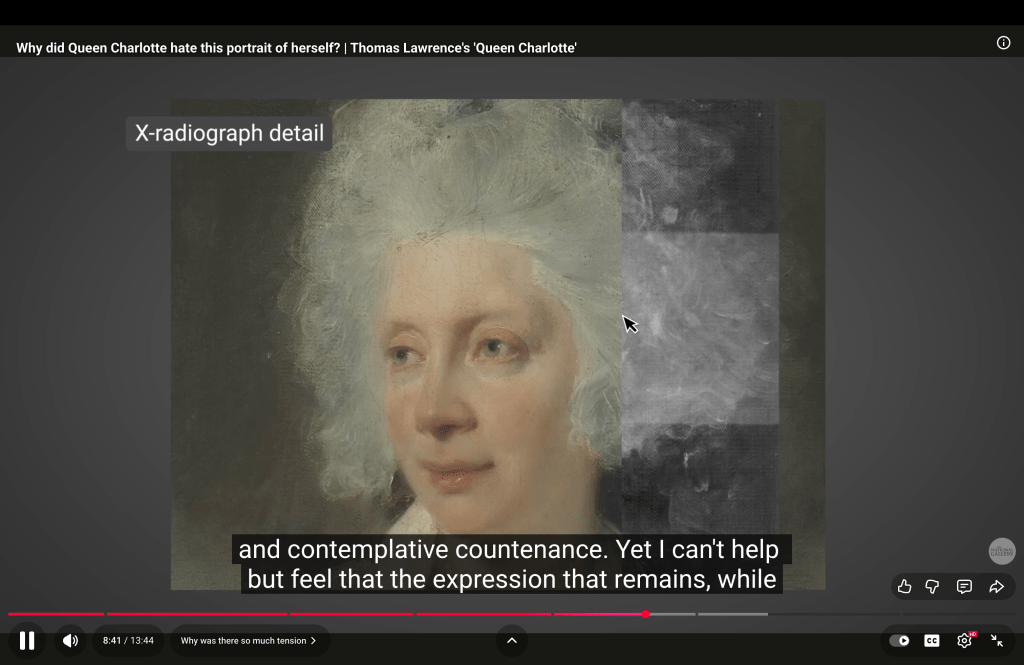Screen dimensions: 1024x665
Task: Share the video via arrow icon
Action: pos(996,587)
